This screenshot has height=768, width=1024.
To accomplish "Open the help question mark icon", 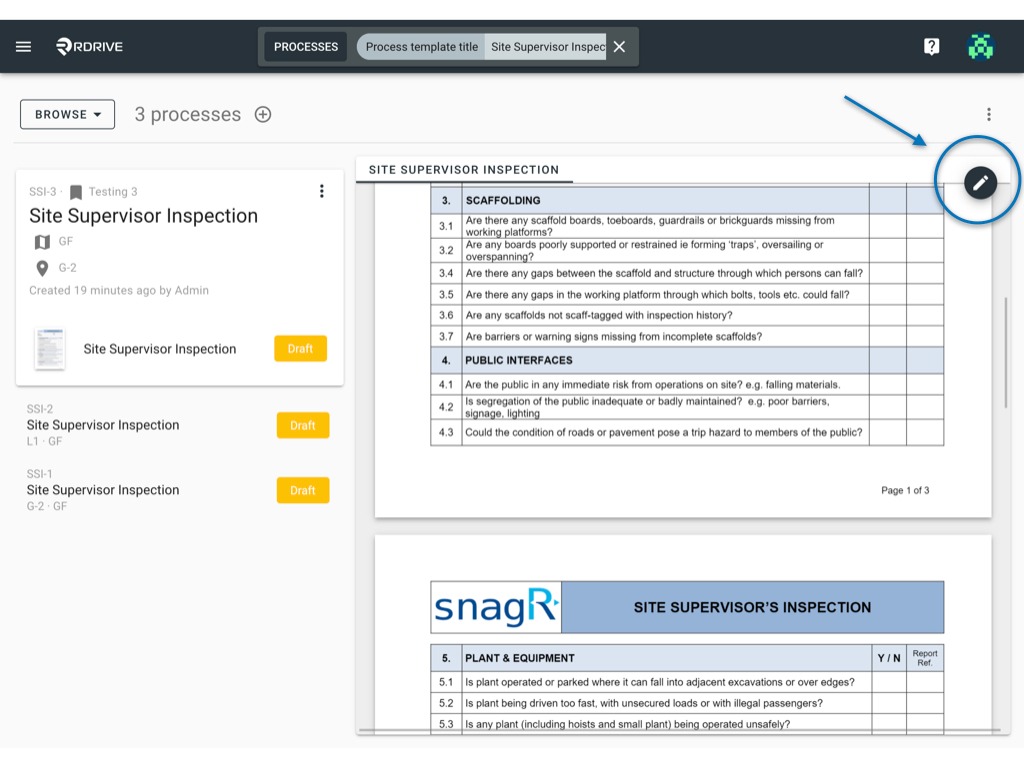I will [x=931, y=46].
